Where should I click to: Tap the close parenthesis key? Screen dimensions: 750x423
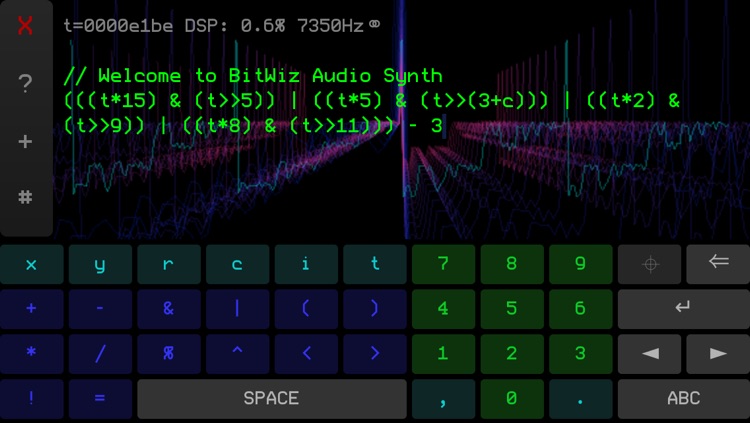coord(375,309)
